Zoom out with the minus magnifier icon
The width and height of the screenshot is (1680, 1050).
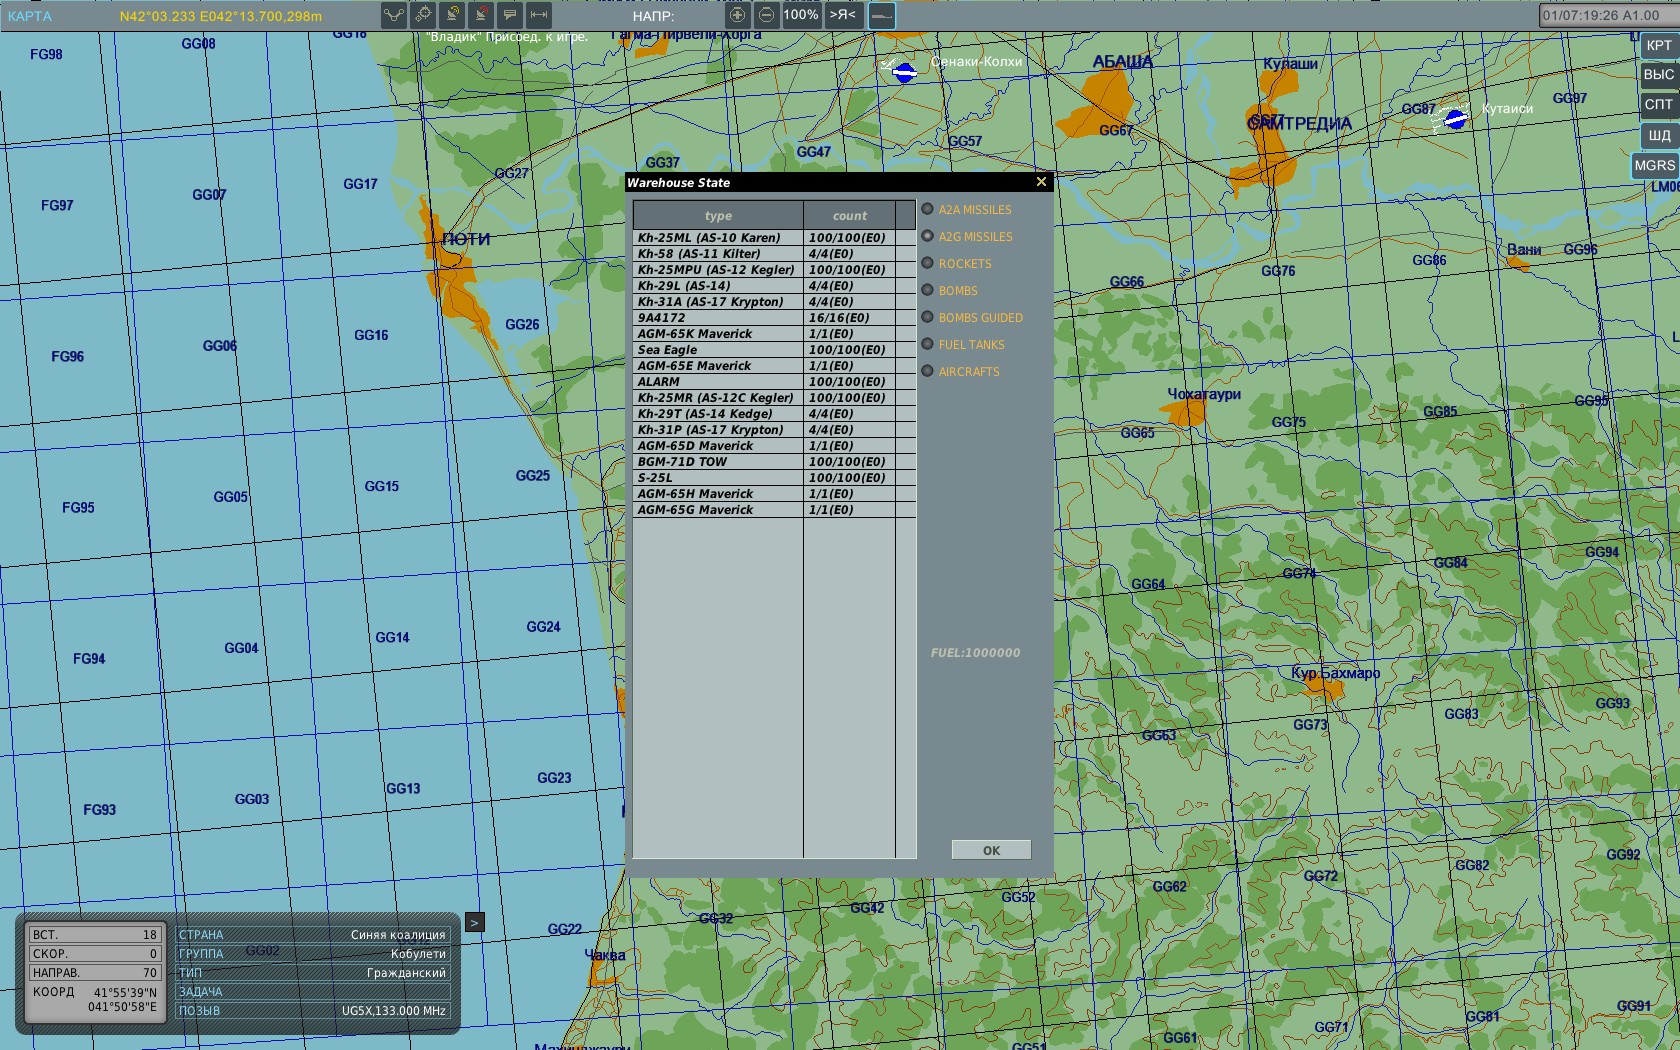click(x=766, y=15)
